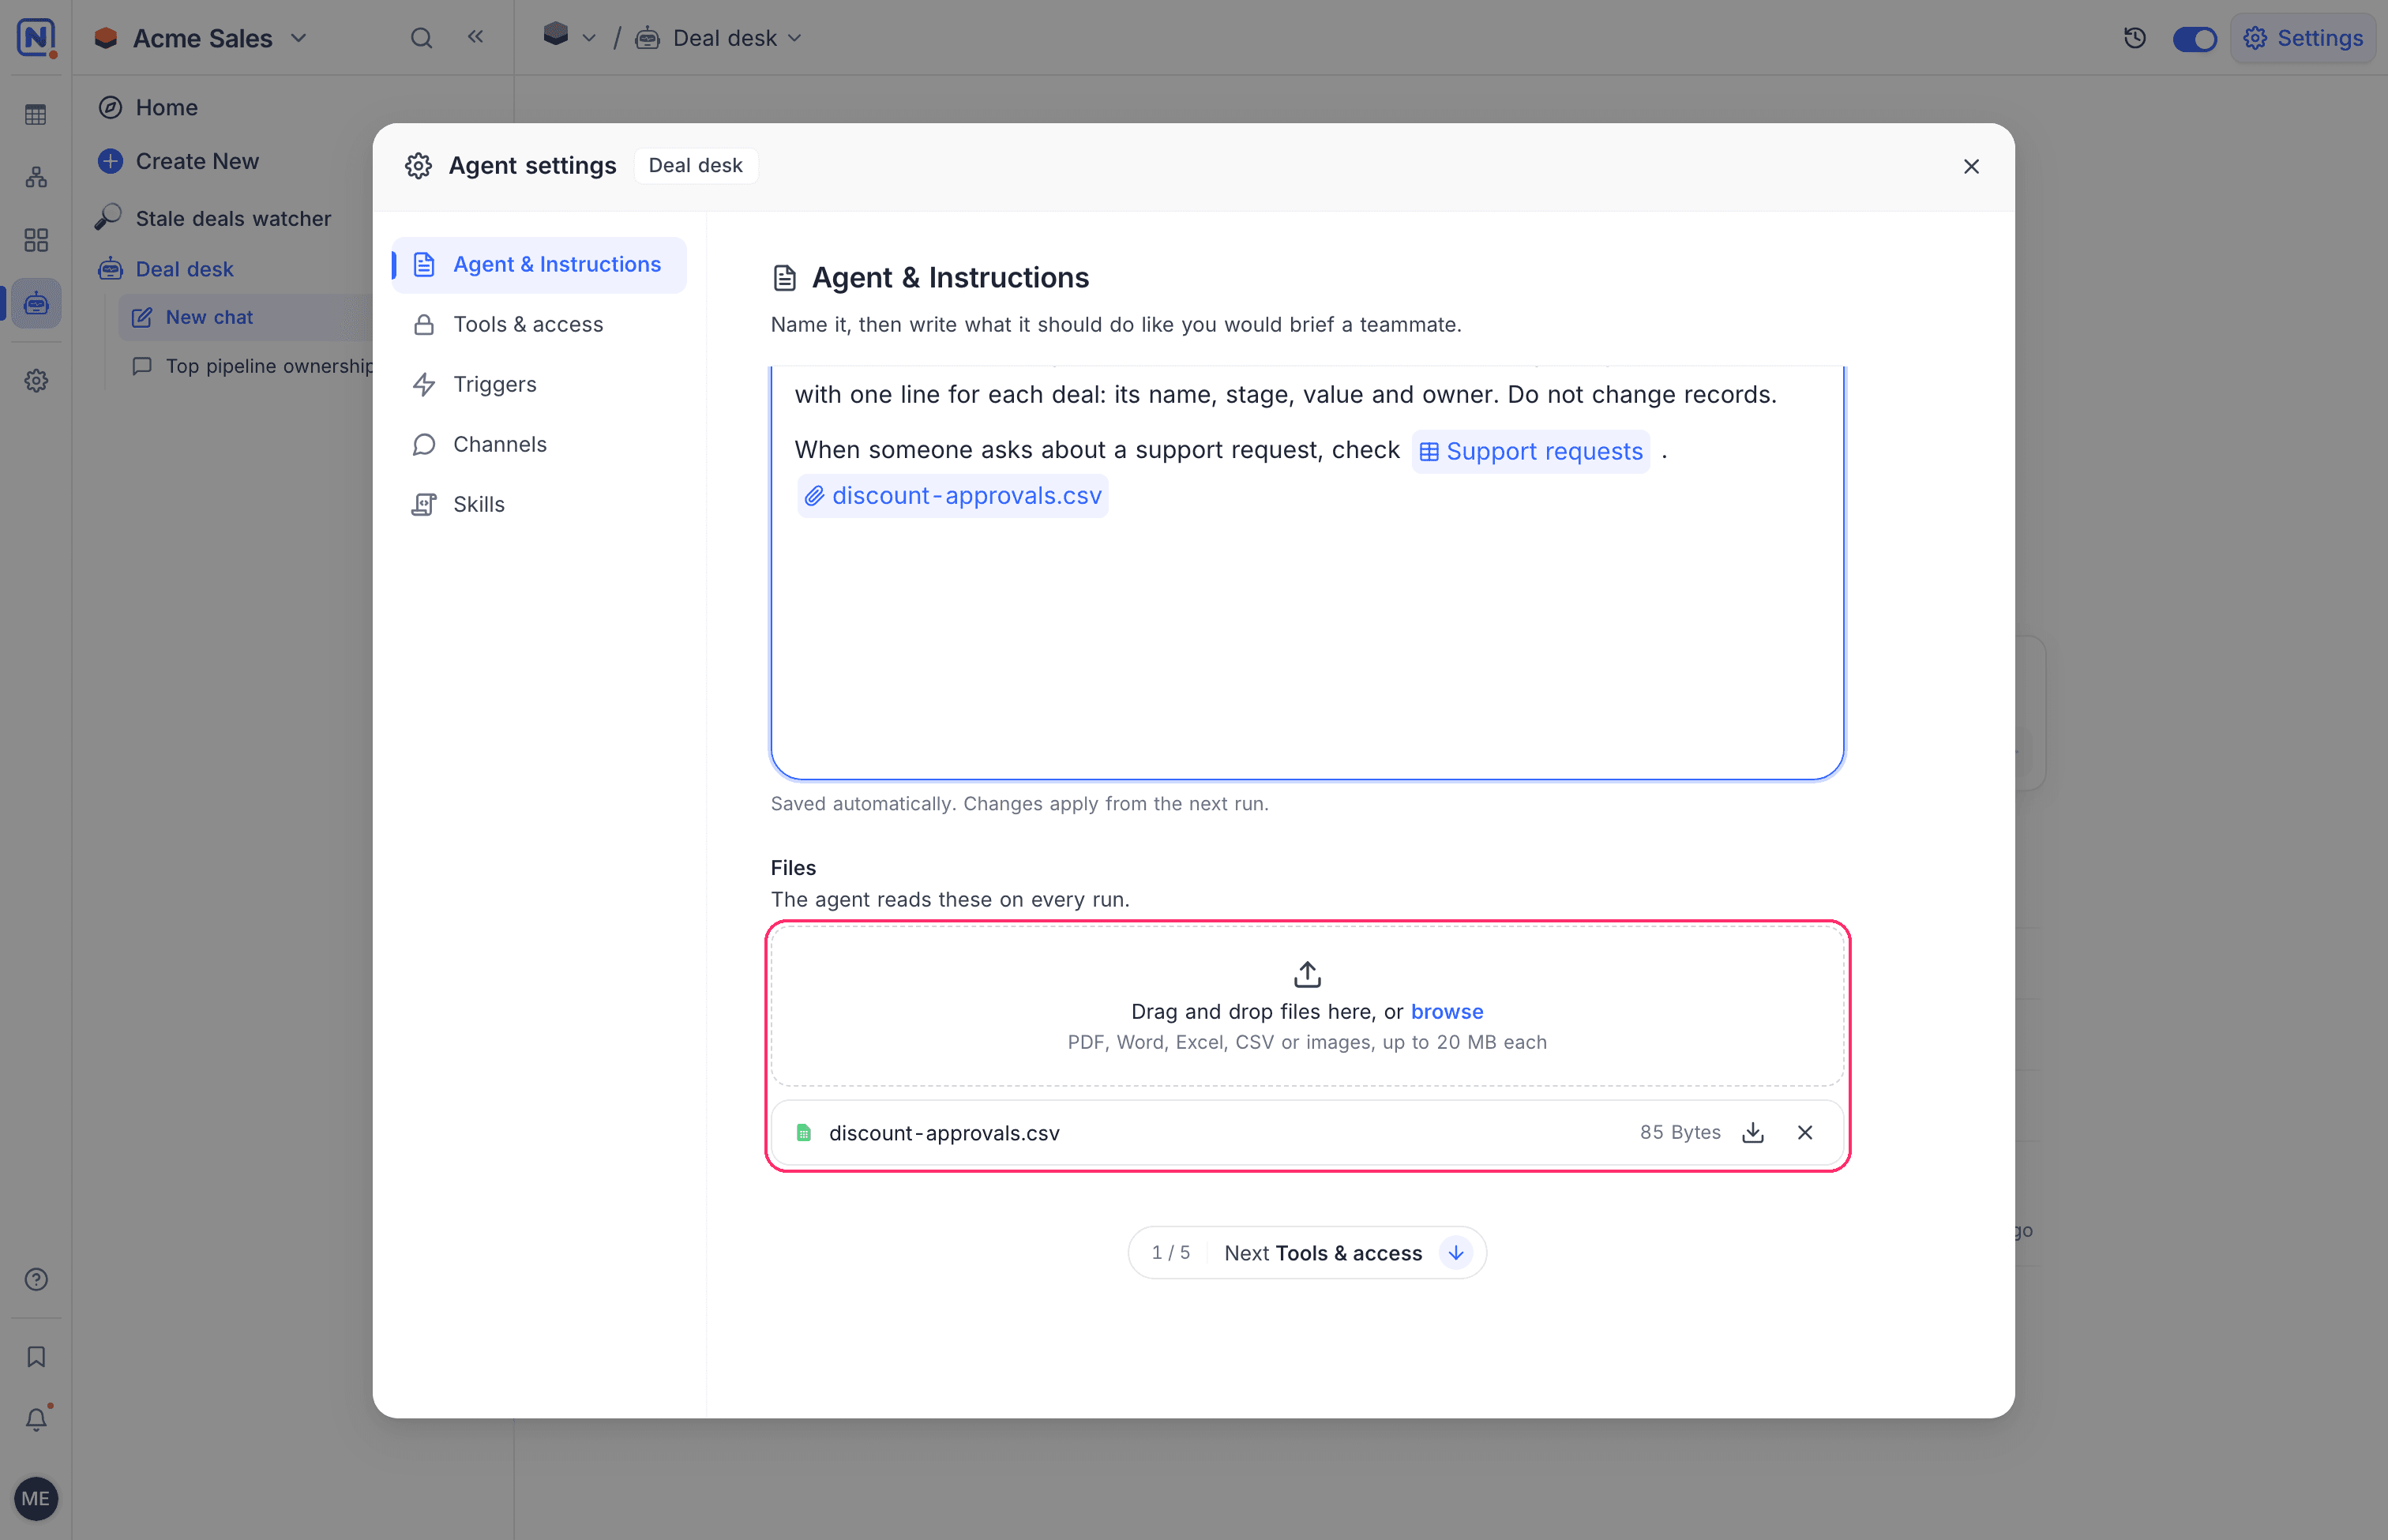Click Next Tools & access button
Viewport: 2388px width, 1540px height.
[1307, 1252]
